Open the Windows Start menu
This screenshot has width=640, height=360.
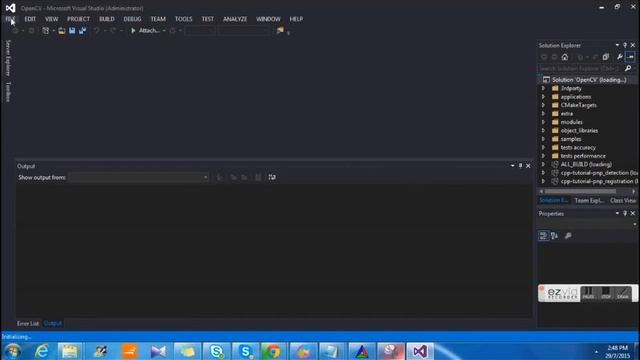(x=13, y=351)
